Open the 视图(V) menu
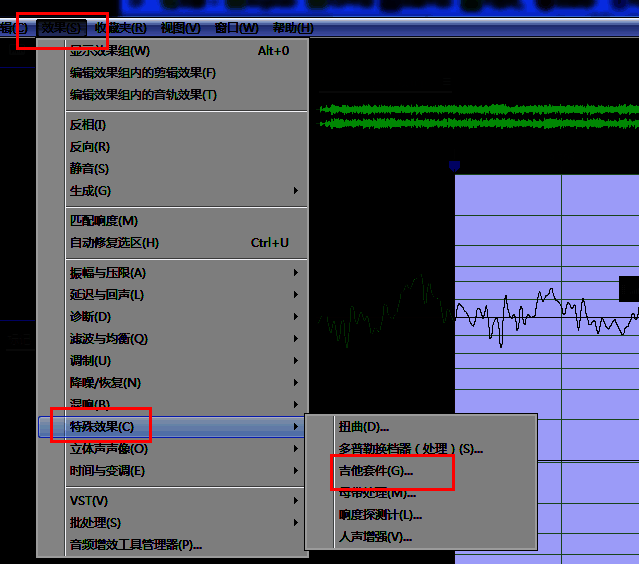Viewport: 639px width, 564px height. click(180, 28)
